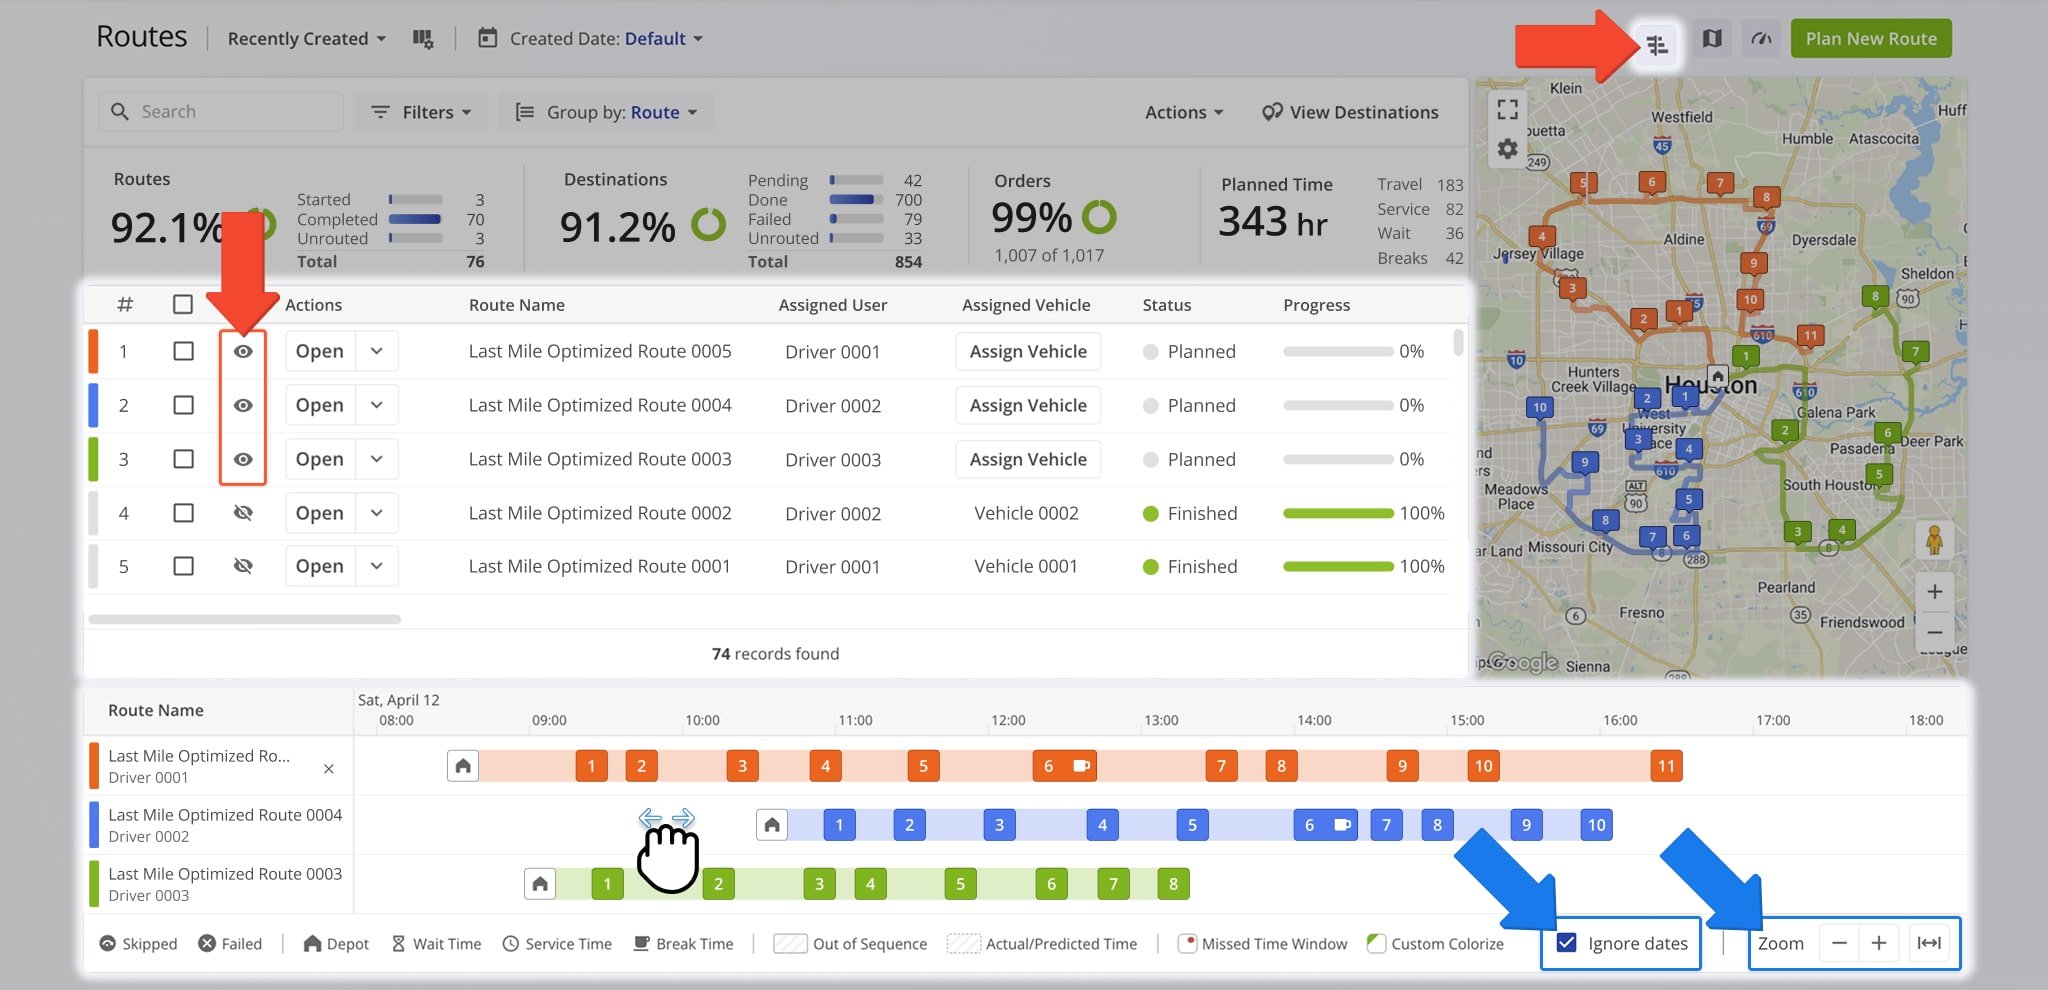Open Recently Created view menu

pyautogui.click(x=306, y=39)
